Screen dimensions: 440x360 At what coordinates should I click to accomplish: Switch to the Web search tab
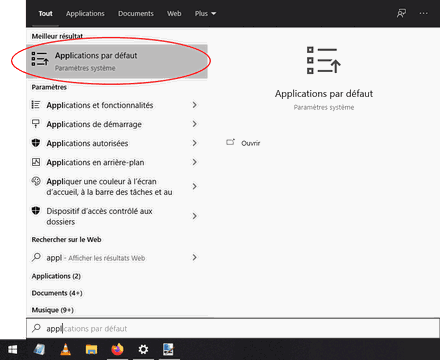click(x=174, y=14)
